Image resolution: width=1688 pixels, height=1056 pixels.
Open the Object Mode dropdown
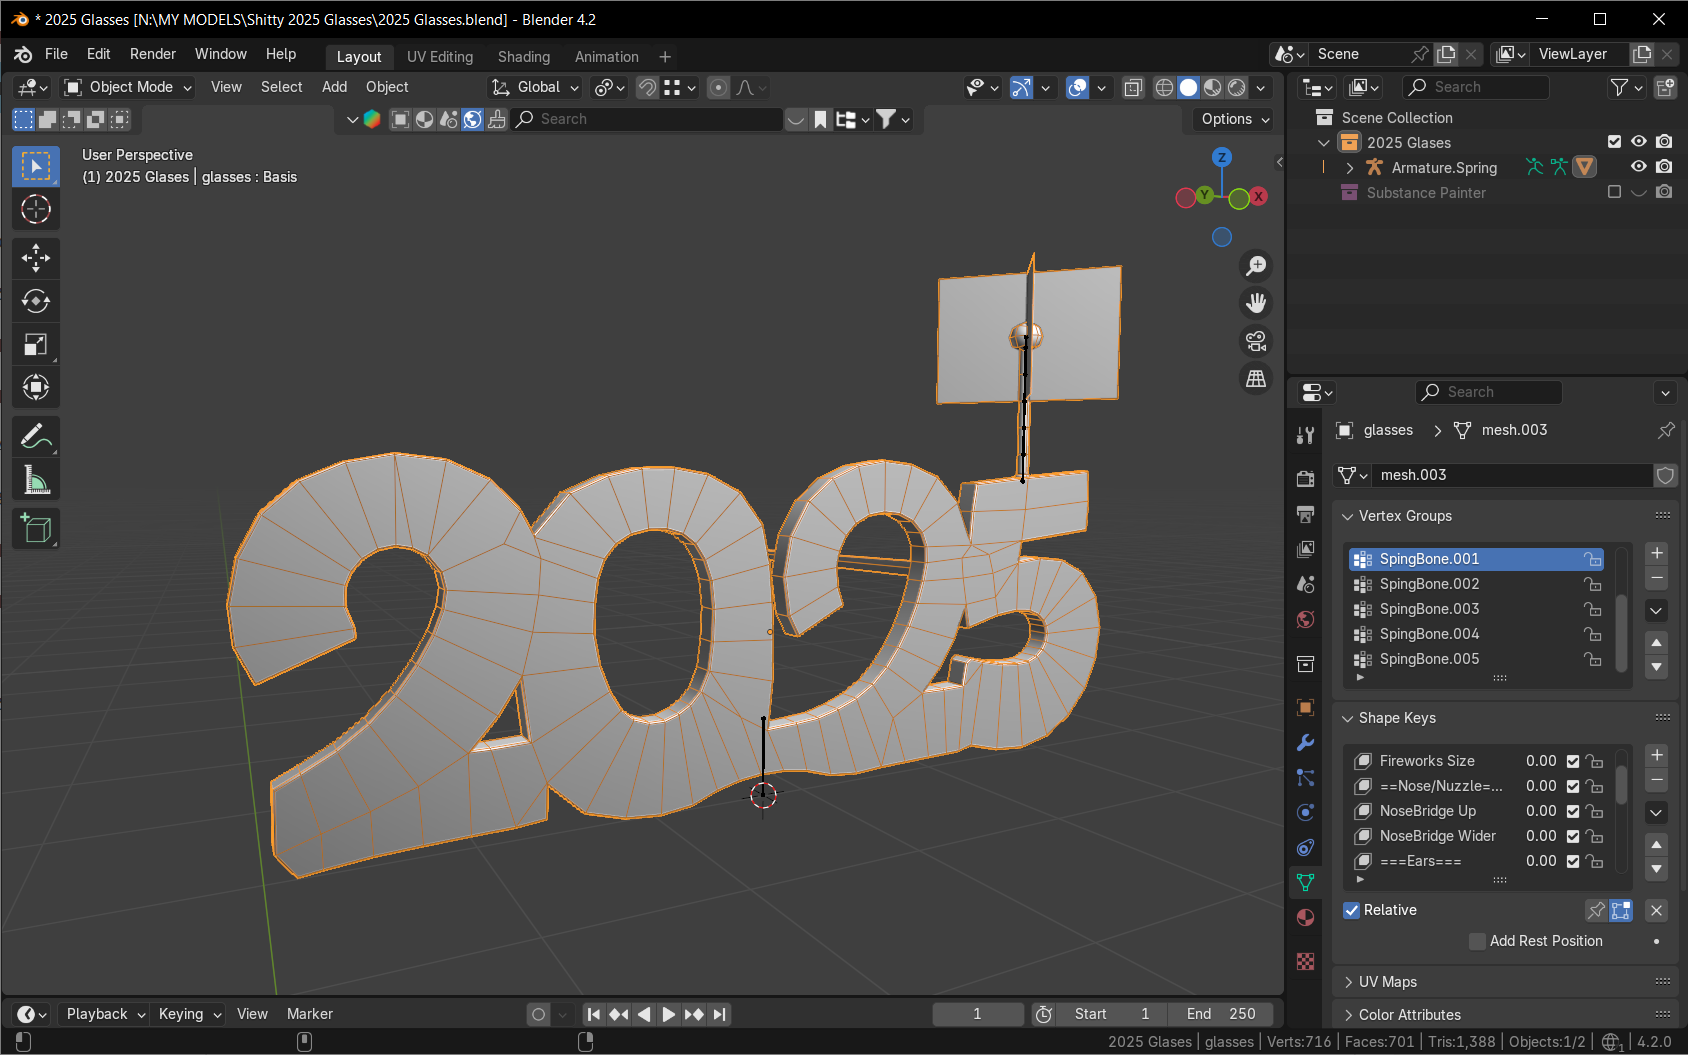point(127,87)
